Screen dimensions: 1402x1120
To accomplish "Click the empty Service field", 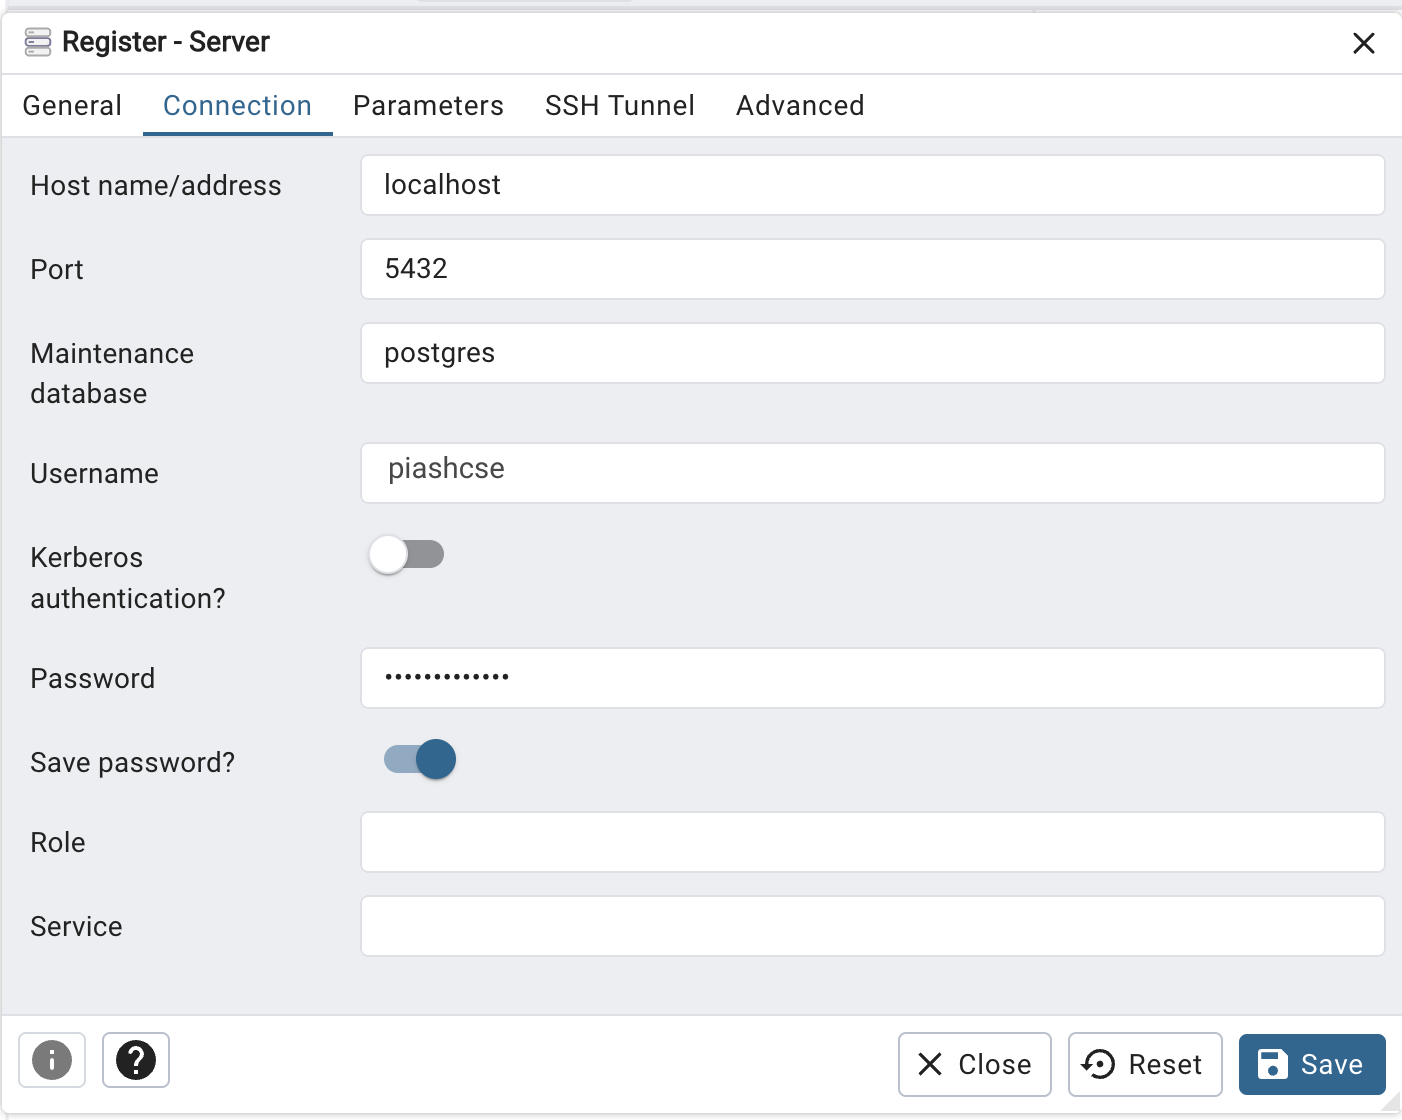I will pyautogui.click(x=872, y=926).
